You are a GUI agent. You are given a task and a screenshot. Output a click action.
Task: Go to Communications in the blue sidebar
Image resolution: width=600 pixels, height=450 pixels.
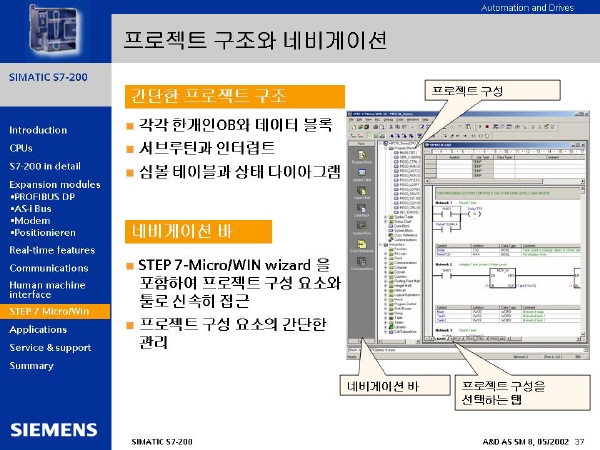pyautogui.click(x=49, y=268)
